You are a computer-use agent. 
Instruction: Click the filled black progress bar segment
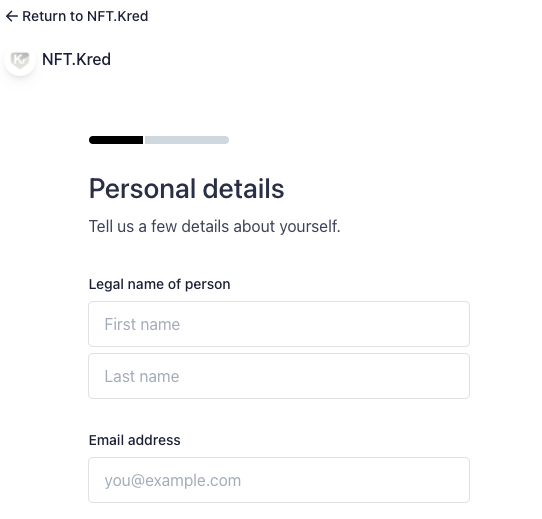coord(116,140)
